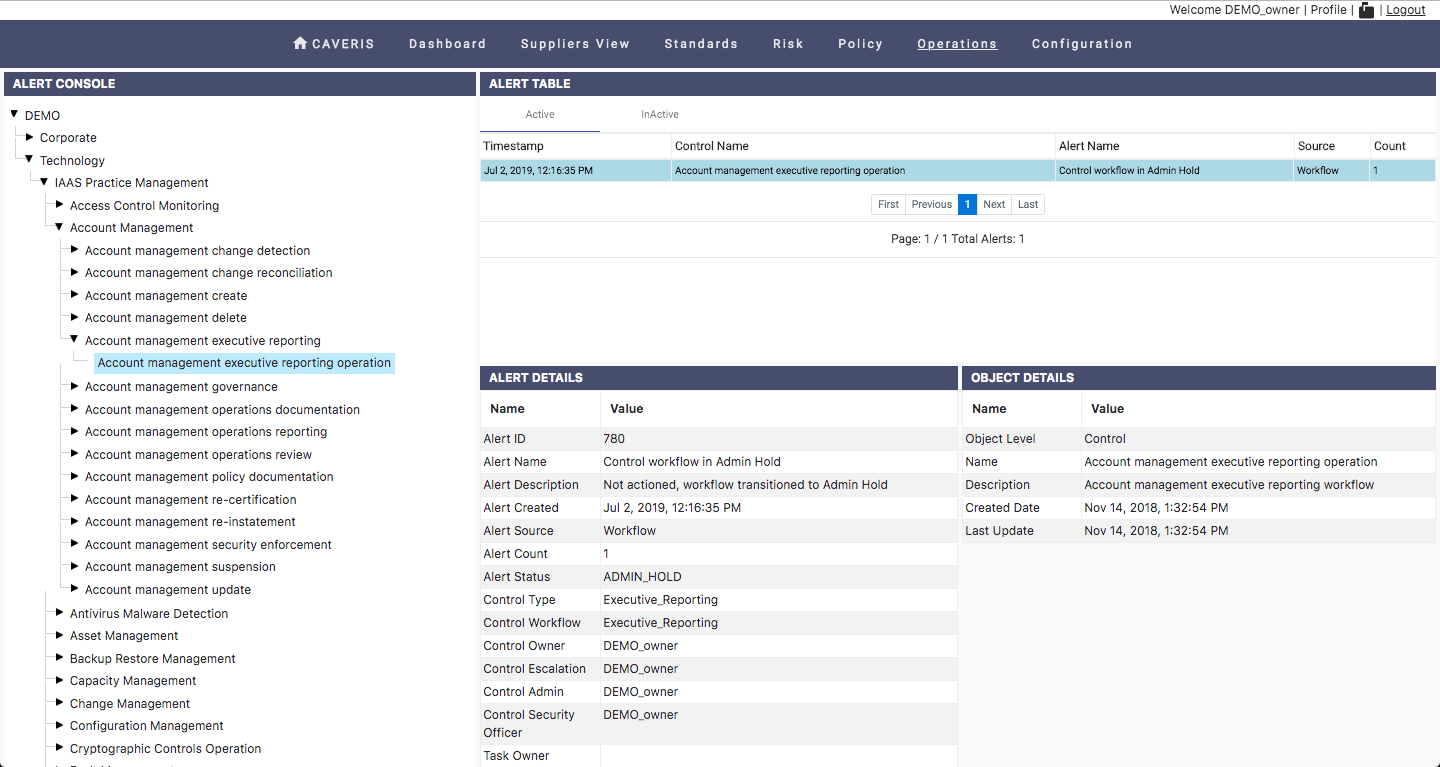
Task: Click the Object Level value Control
Action: coord(1105,439)
